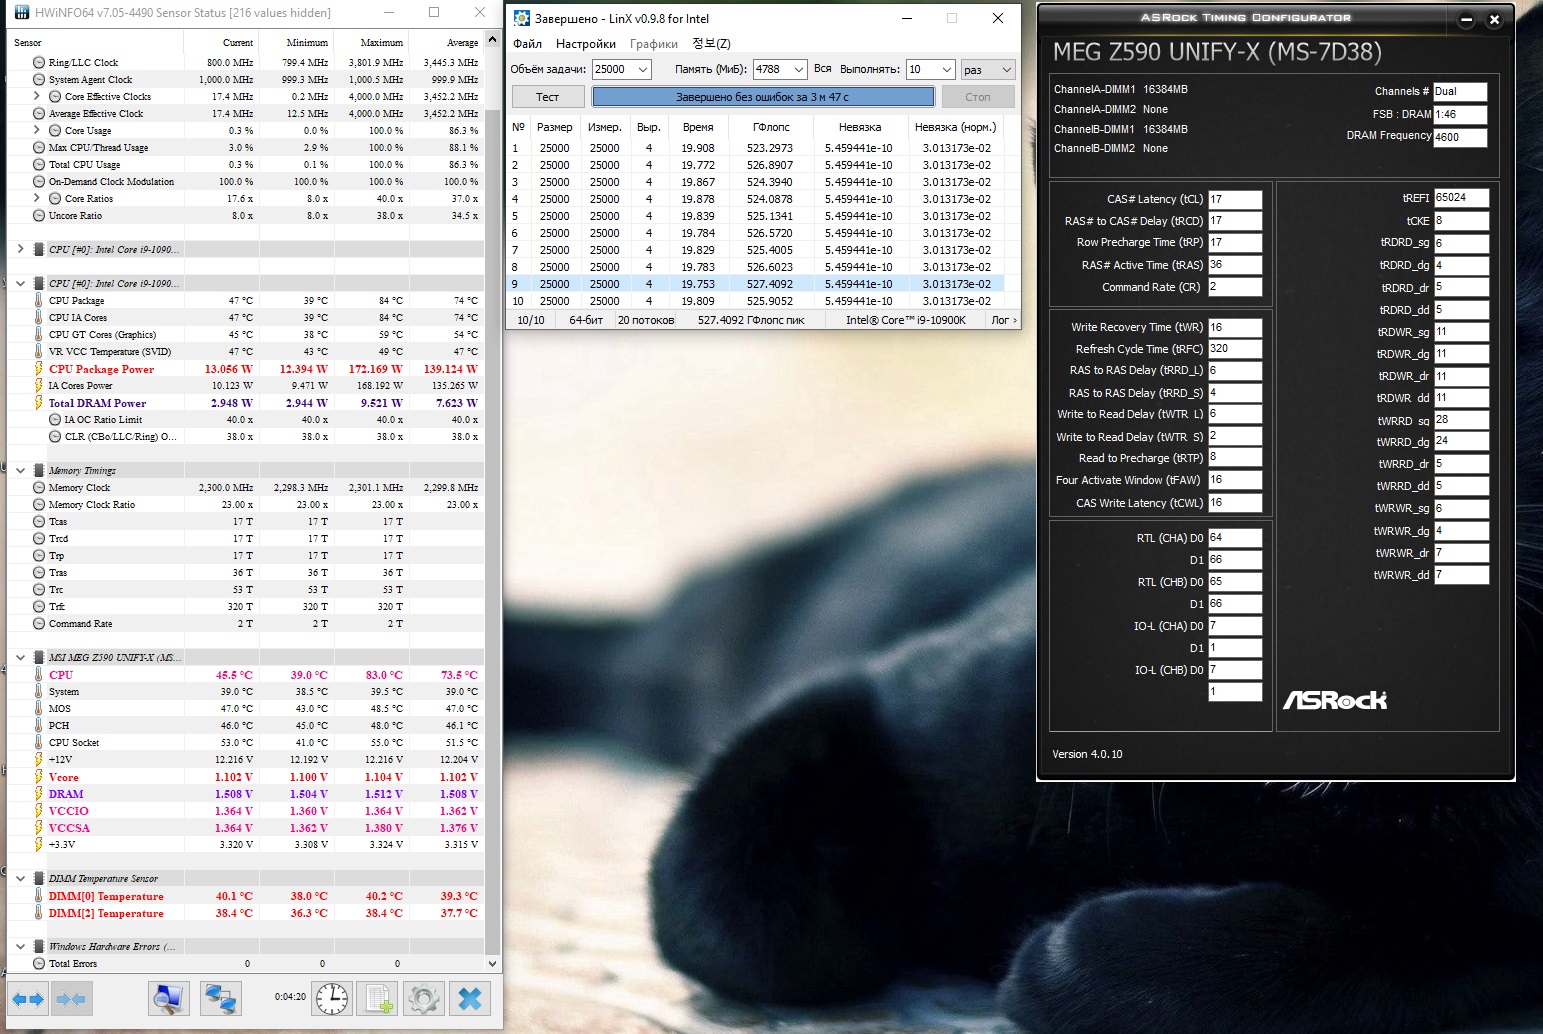Collapse DIMM Temperature Sensor group

point(20,878)
